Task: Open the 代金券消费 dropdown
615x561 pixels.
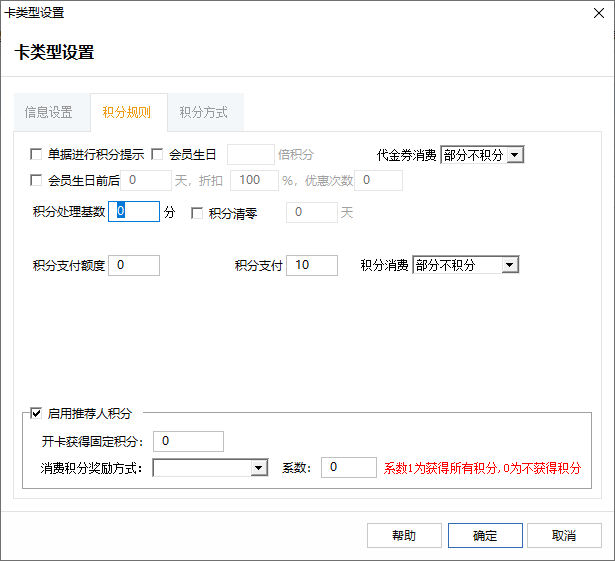Action: point(482,155)
